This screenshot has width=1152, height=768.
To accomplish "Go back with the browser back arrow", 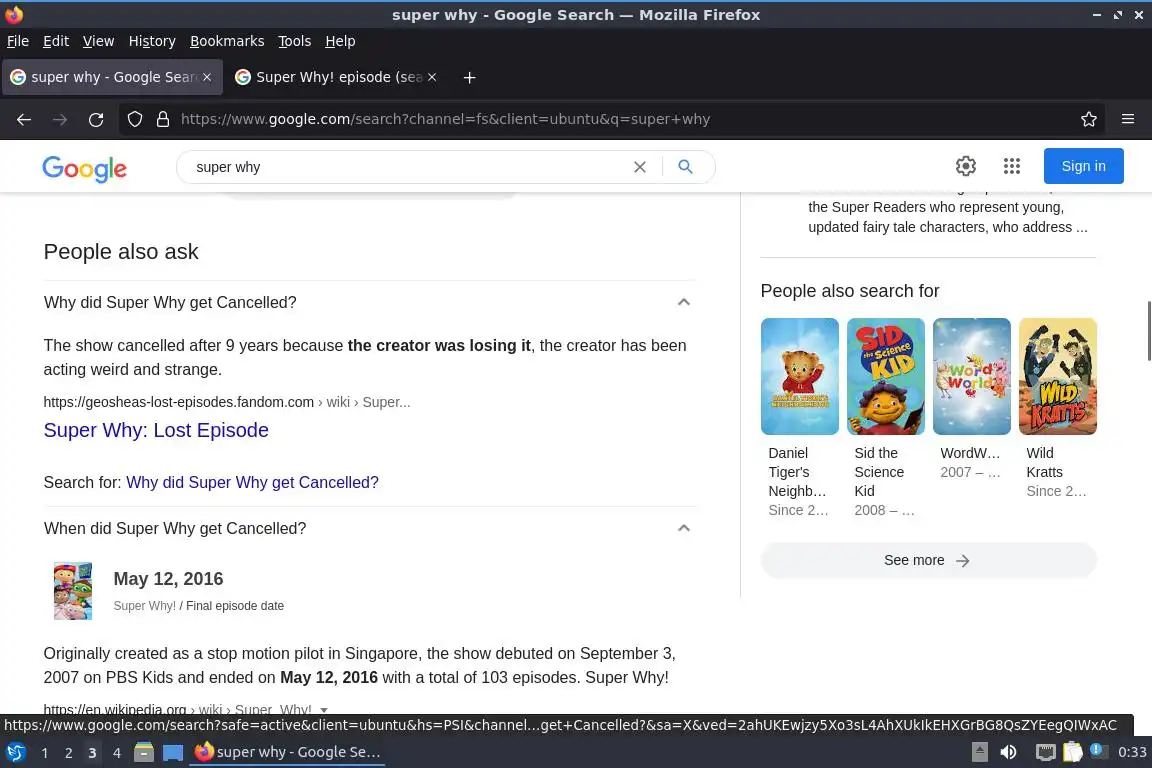I will pyautogui.click(x=24, y=119).
